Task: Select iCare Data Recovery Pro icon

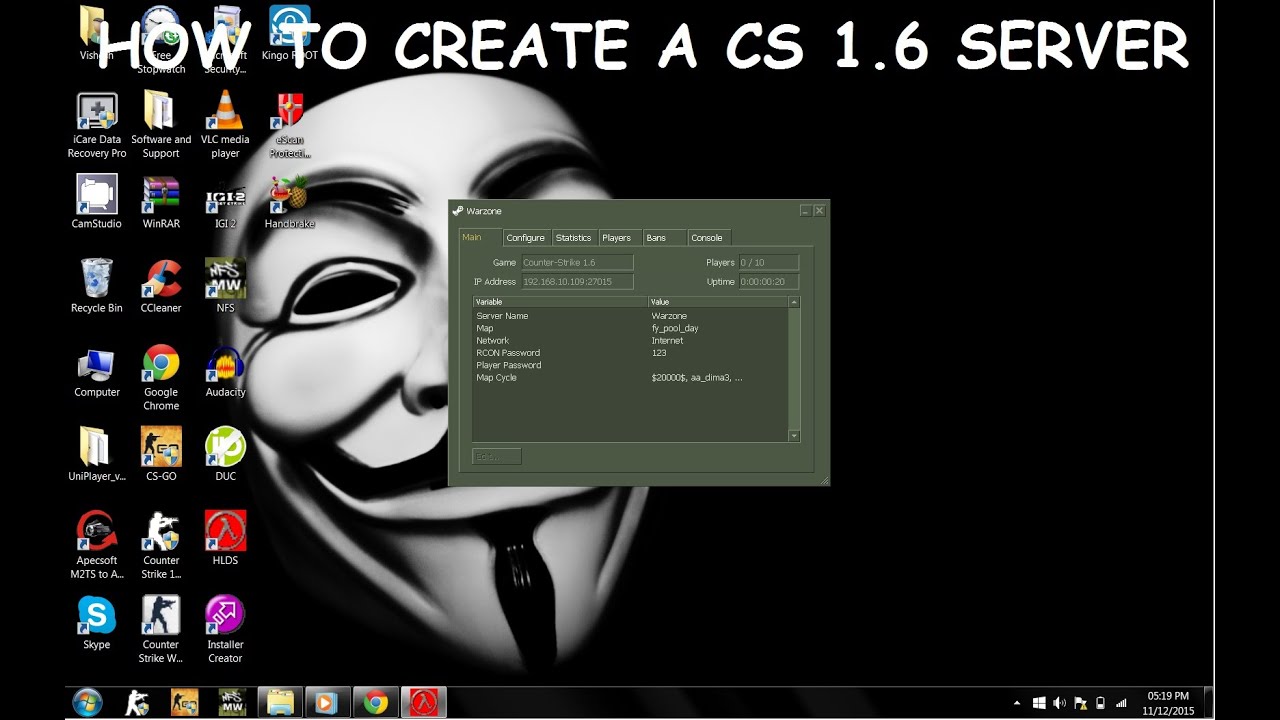Action: click(x=97, y=125)
